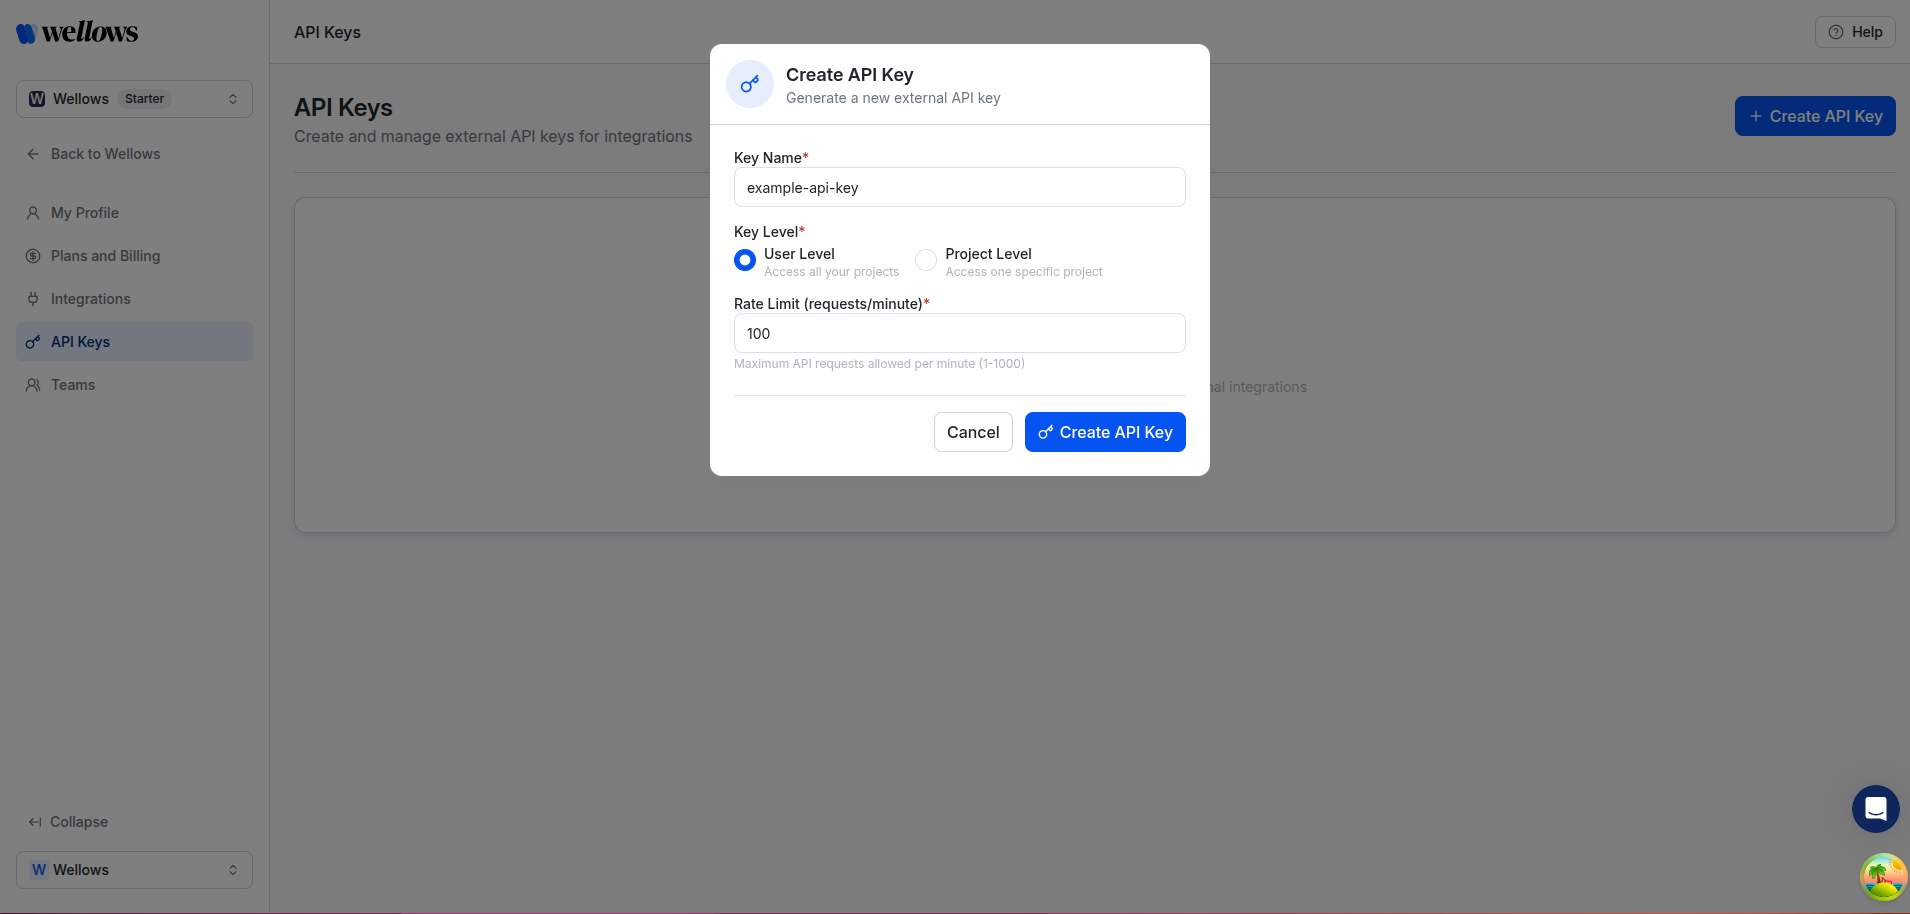Navigate to Teams in the sidebar
The image size is (1910, 914).
click(71, 385)
